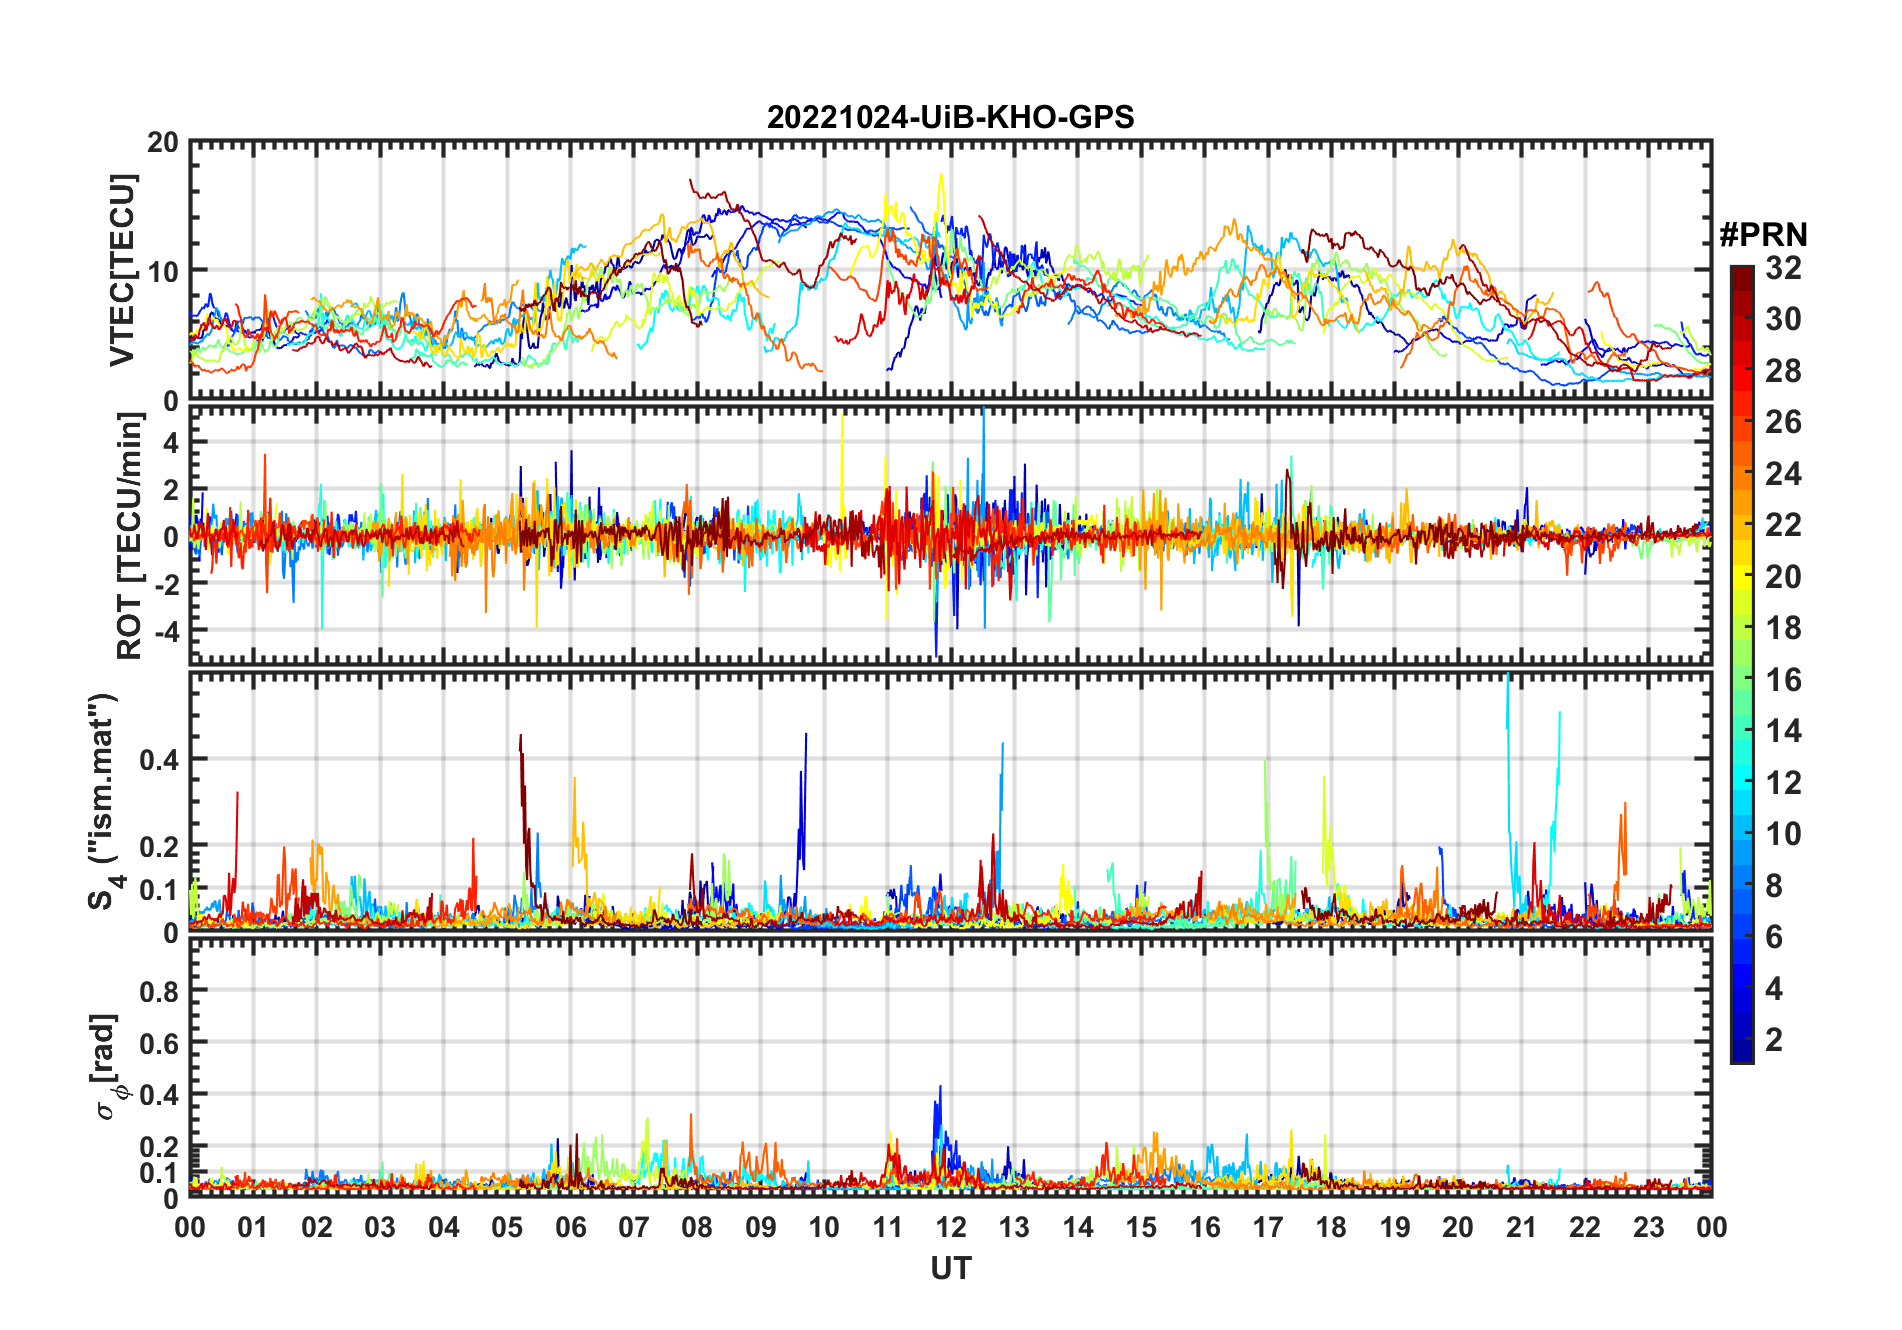Click colorbar tick label 10
This screenshot has width=1902, height=1330.
pyautogui.click(x=1783, y=834)
